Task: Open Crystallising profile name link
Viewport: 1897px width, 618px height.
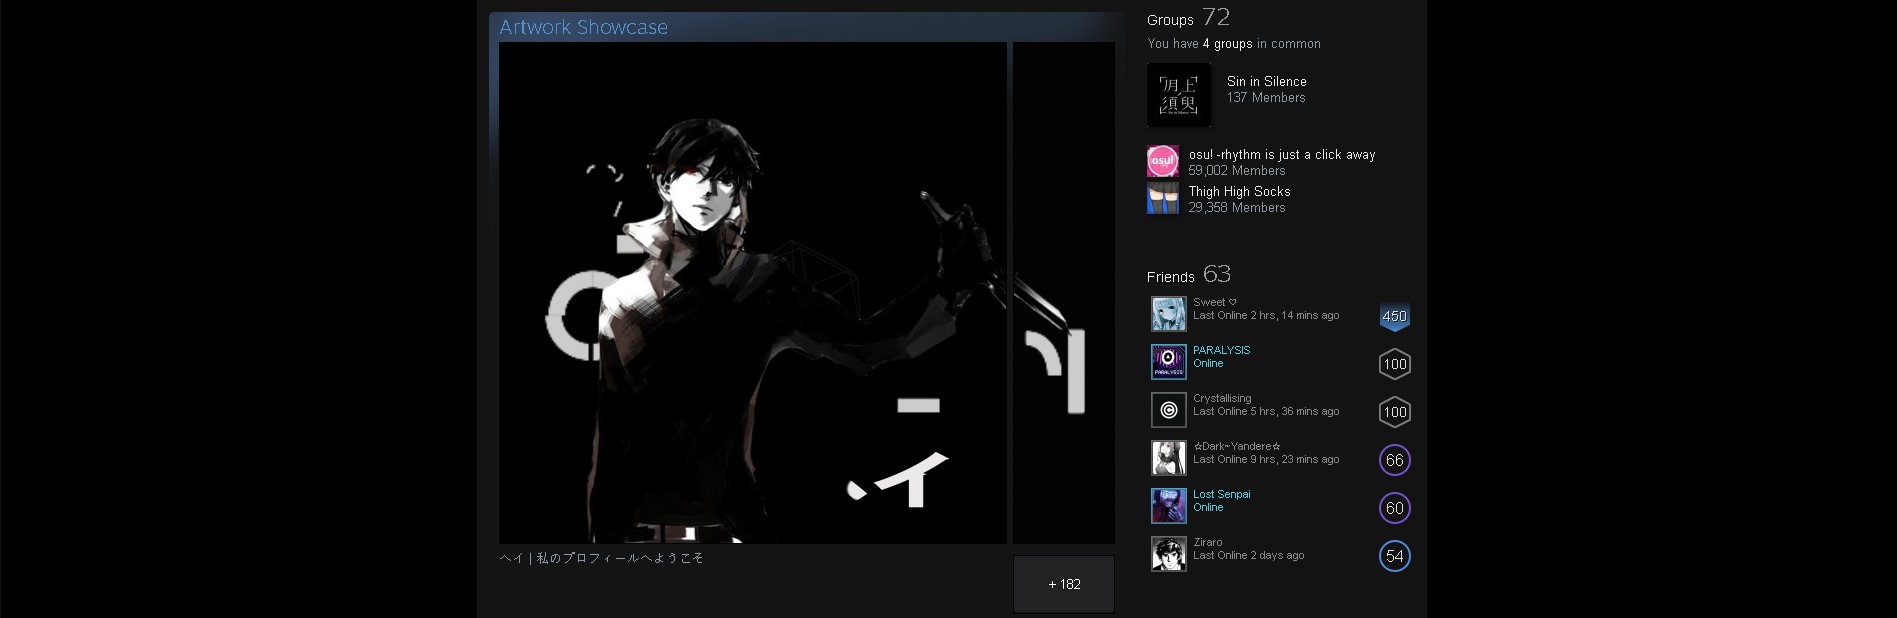Action: coord(1222,398)
